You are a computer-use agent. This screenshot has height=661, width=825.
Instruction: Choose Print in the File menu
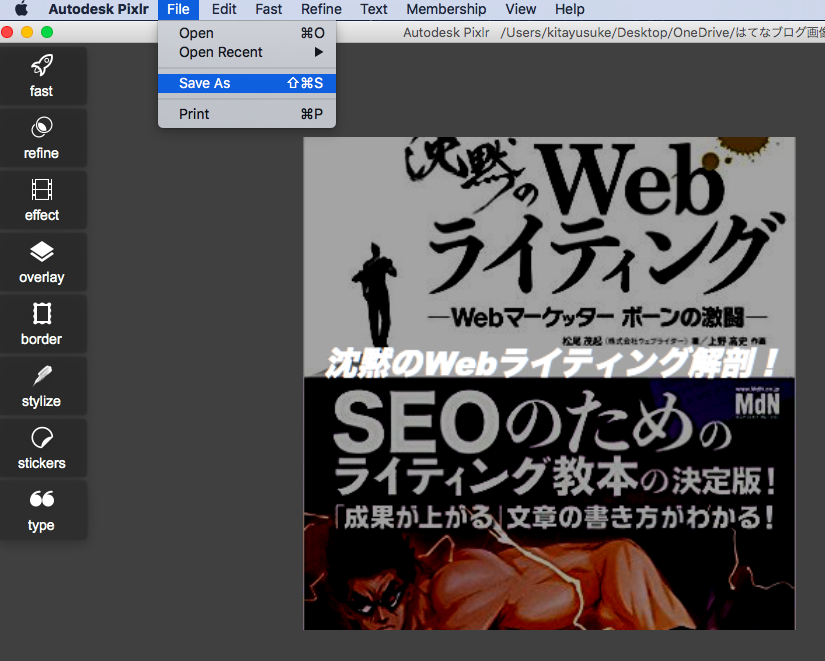pos(247,114)
